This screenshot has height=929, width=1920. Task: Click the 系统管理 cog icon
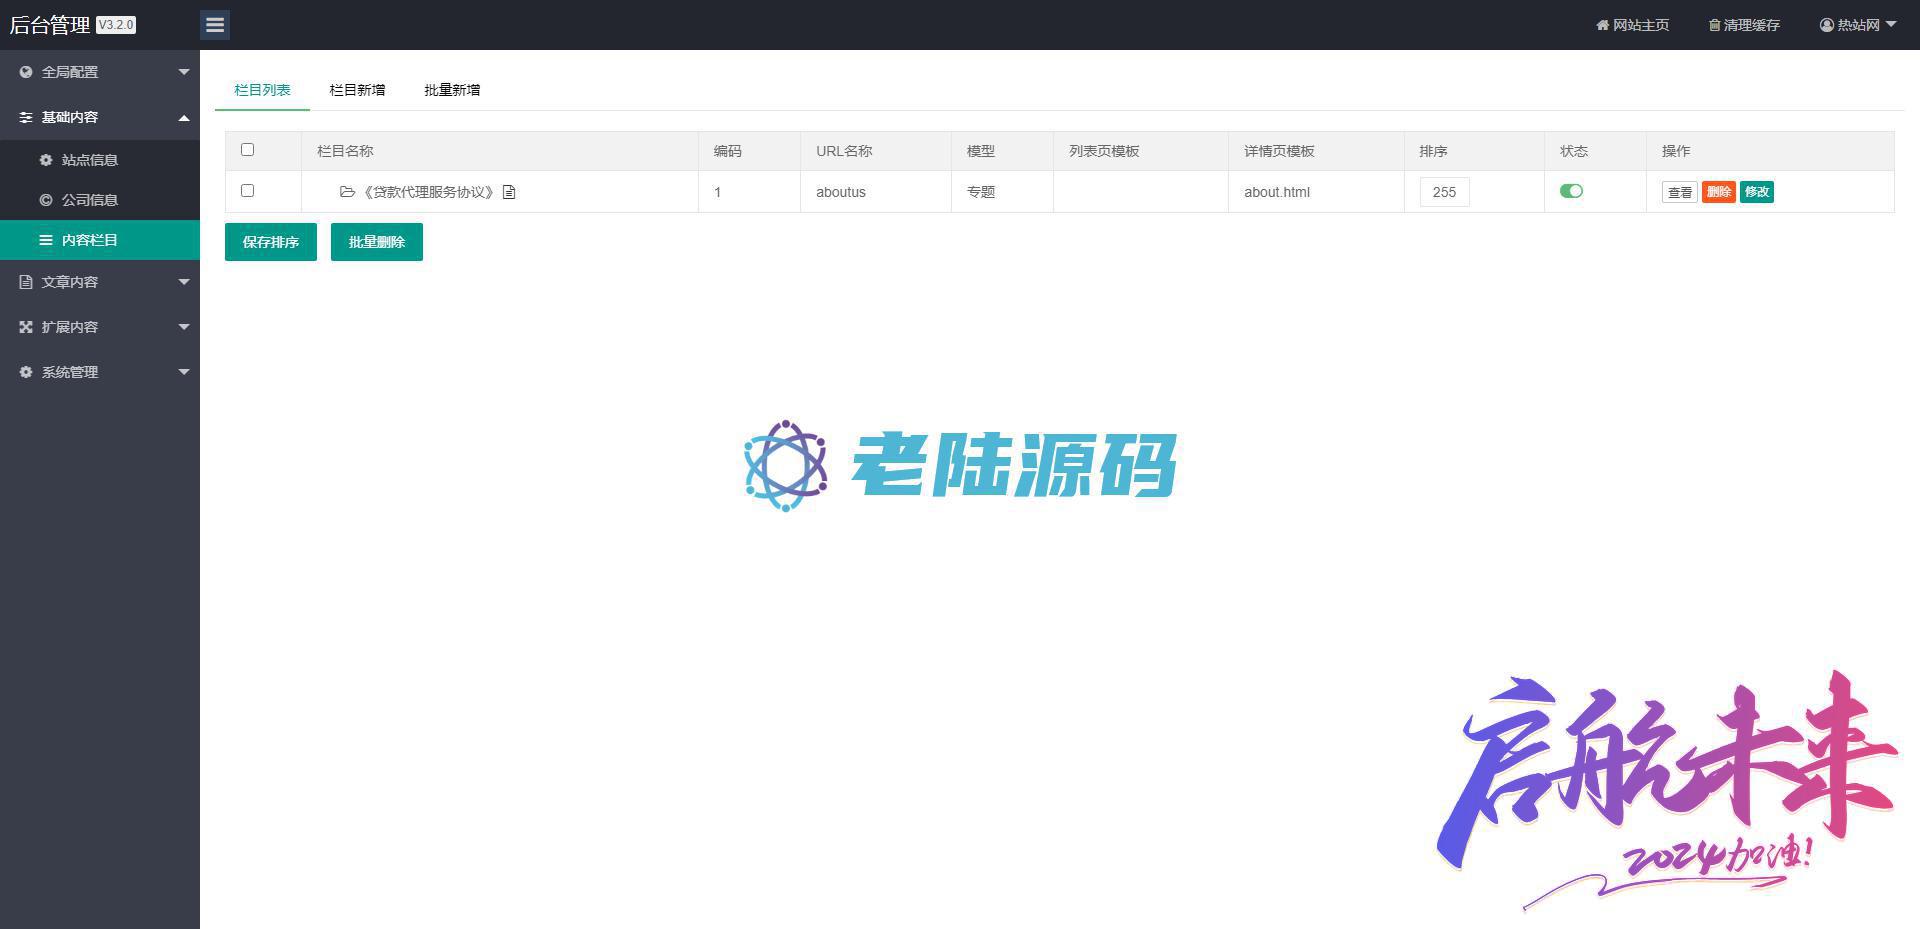(x=26, y=372)
